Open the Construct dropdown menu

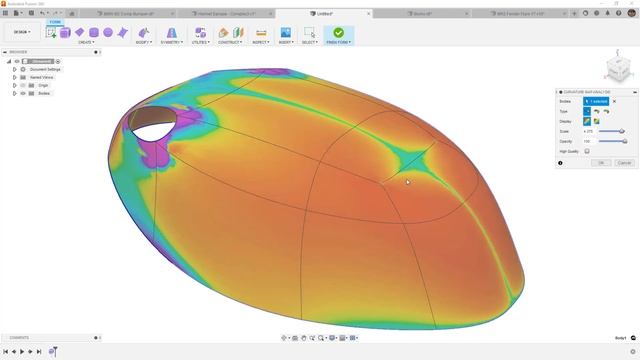click(230, 42)
